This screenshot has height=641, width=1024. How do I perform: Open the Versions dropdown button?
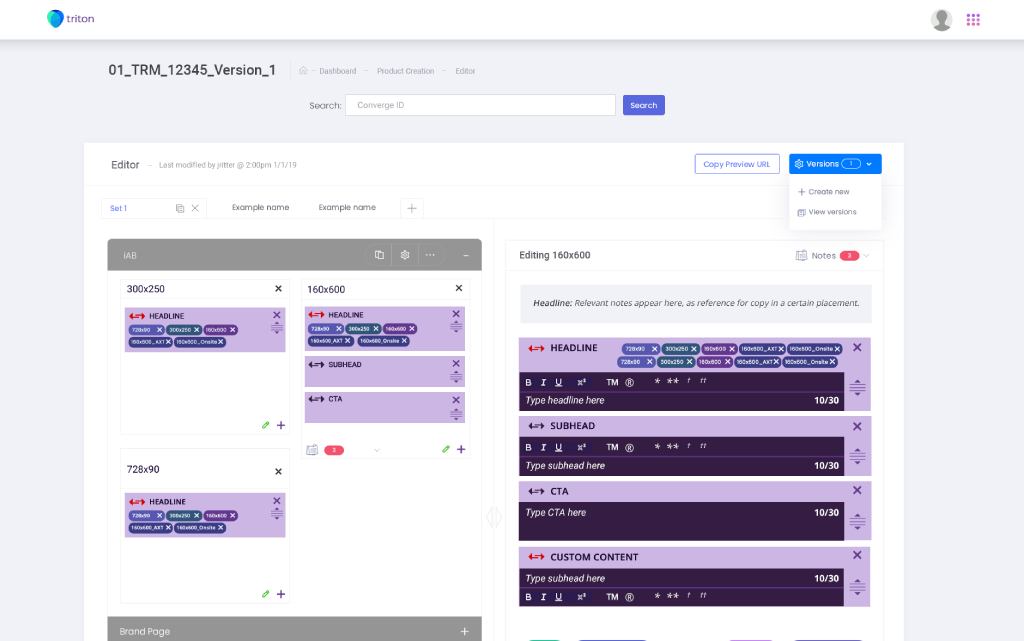835,164
